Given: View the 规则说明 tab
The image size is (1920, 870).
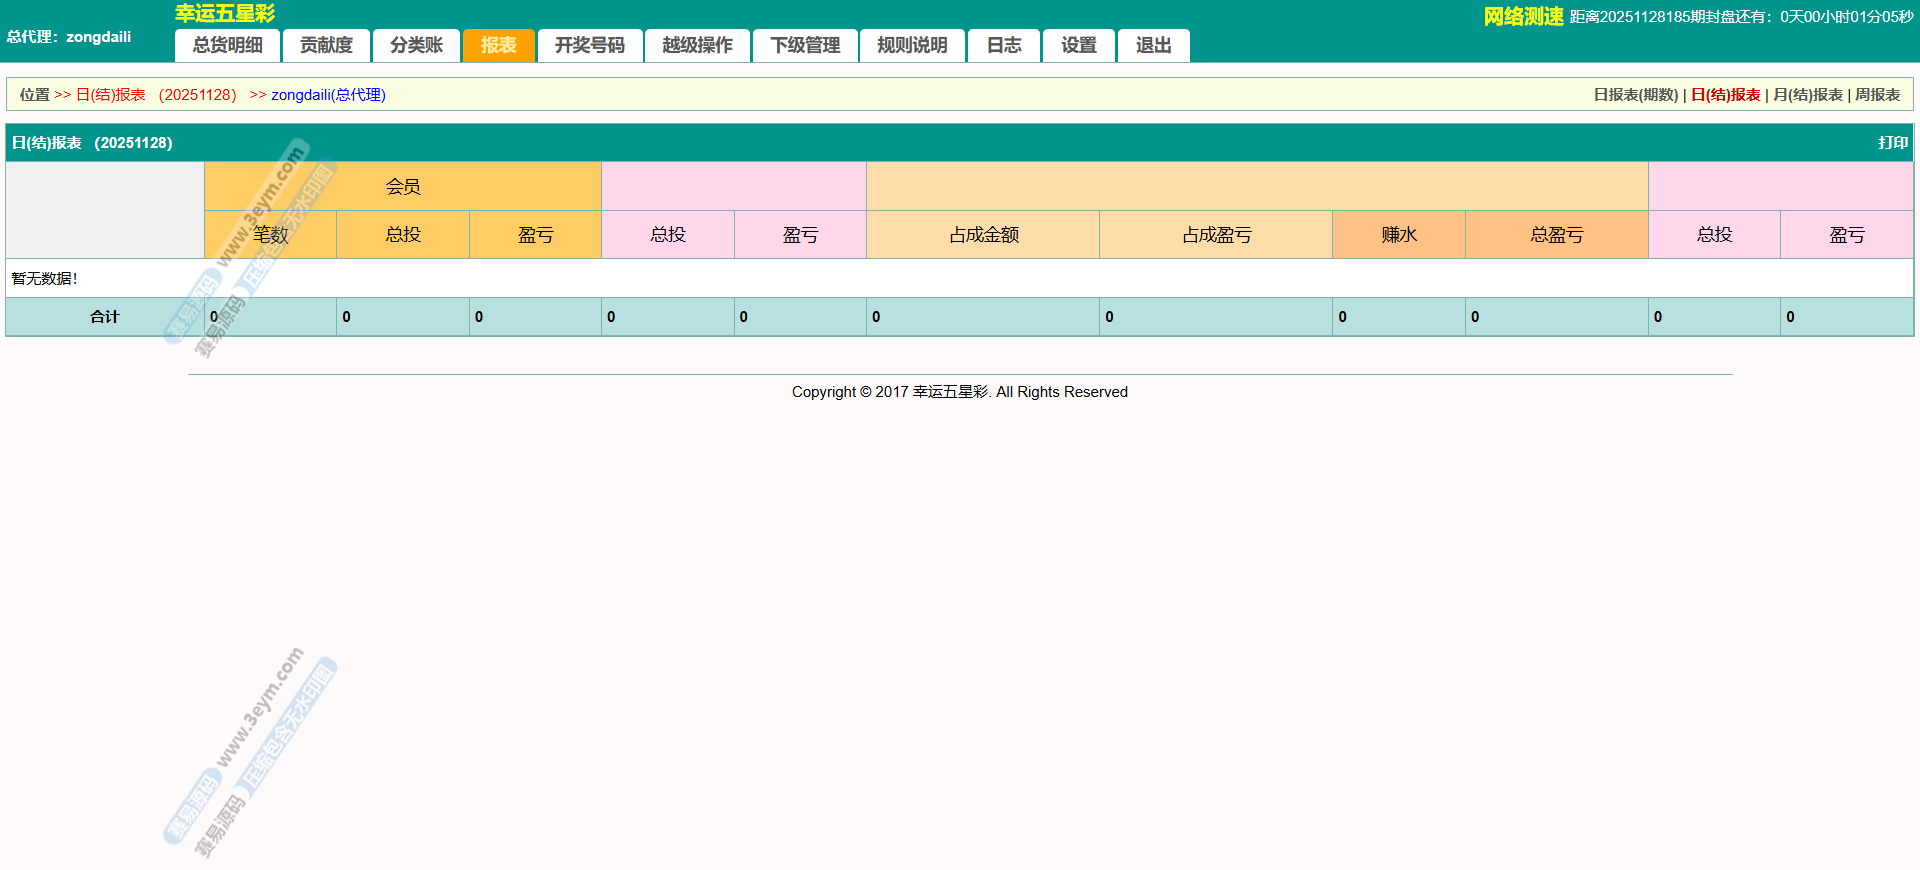Looking at the screenshot, I should click(x=912, y=45).
